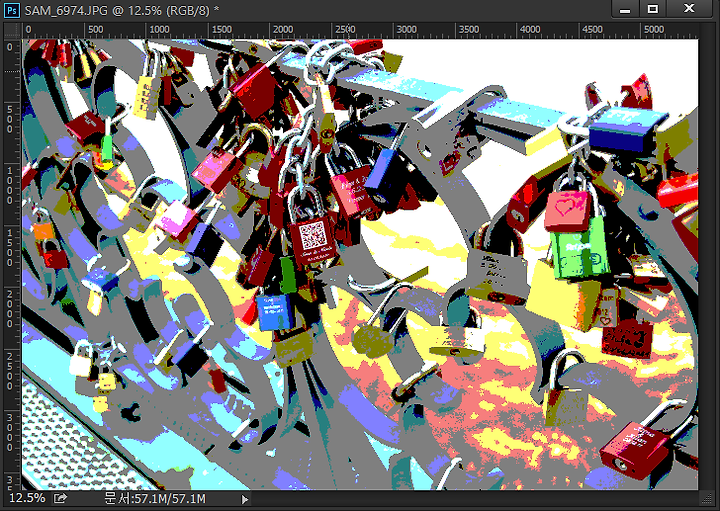
Task: Close the SAM_6974.JPG document window
Action: point(689,9)
